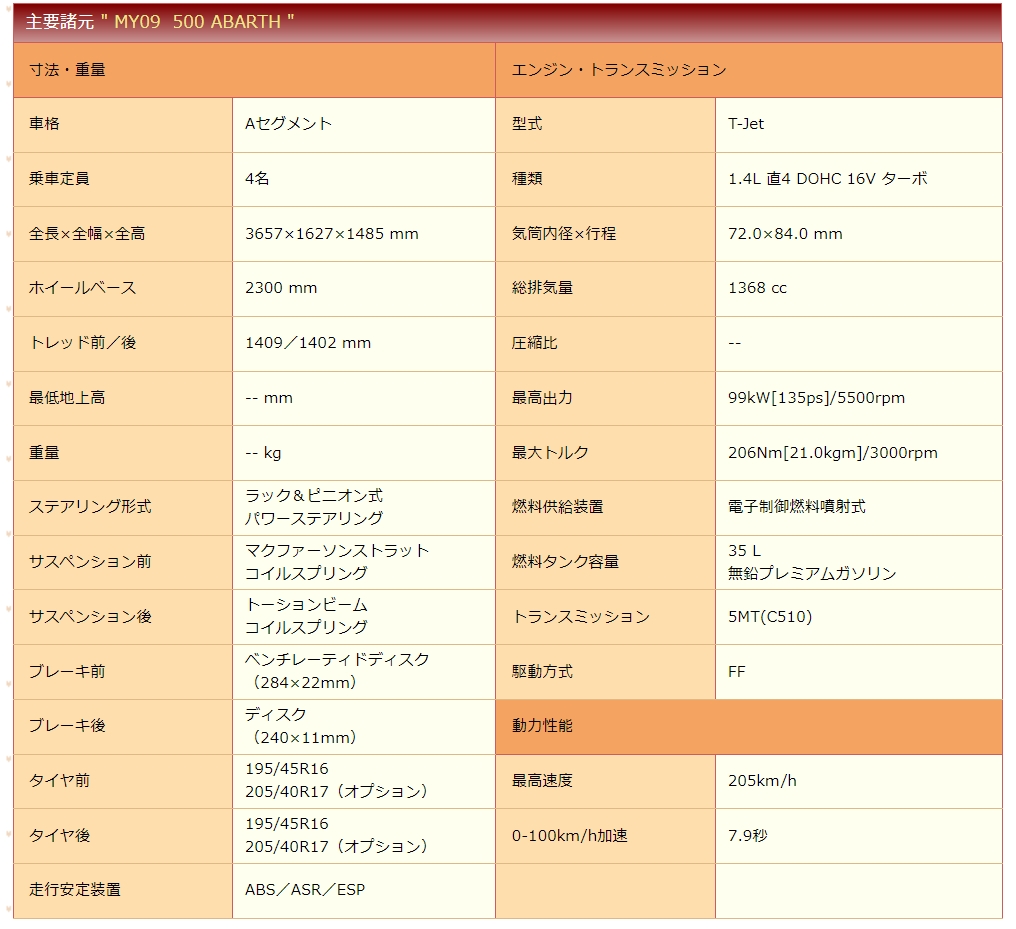The image size is (1016, 929).
Task: Select the 'T-Jet' value
Action: (746, 124)
